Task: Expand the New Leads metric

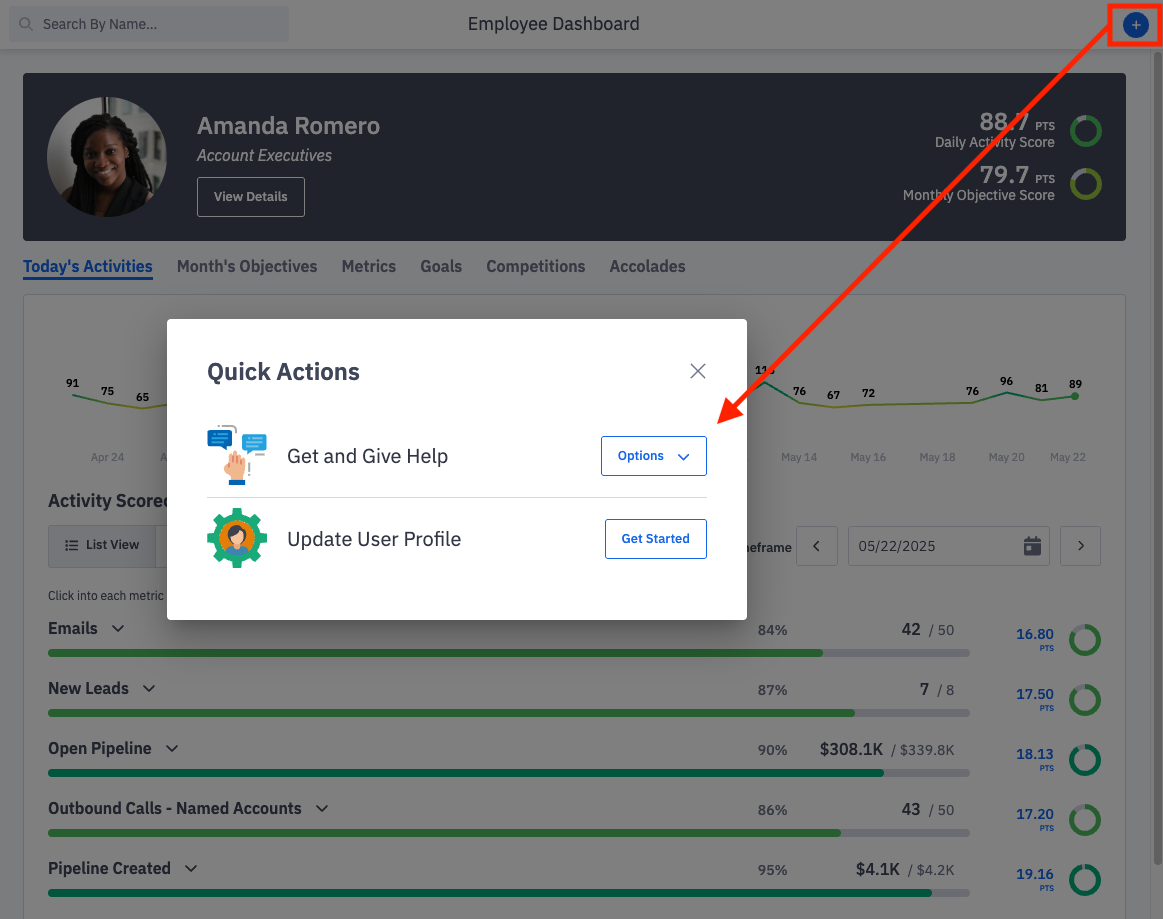Action: (x=149, y=688)
